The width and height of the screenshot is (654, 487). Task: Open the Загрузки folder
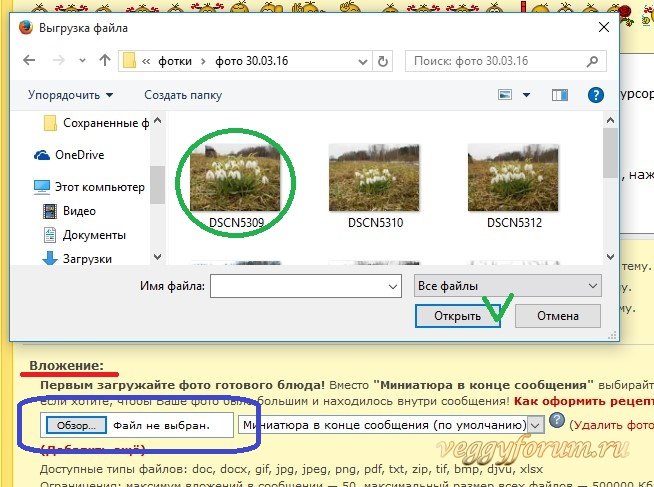[x=77, y=259]
